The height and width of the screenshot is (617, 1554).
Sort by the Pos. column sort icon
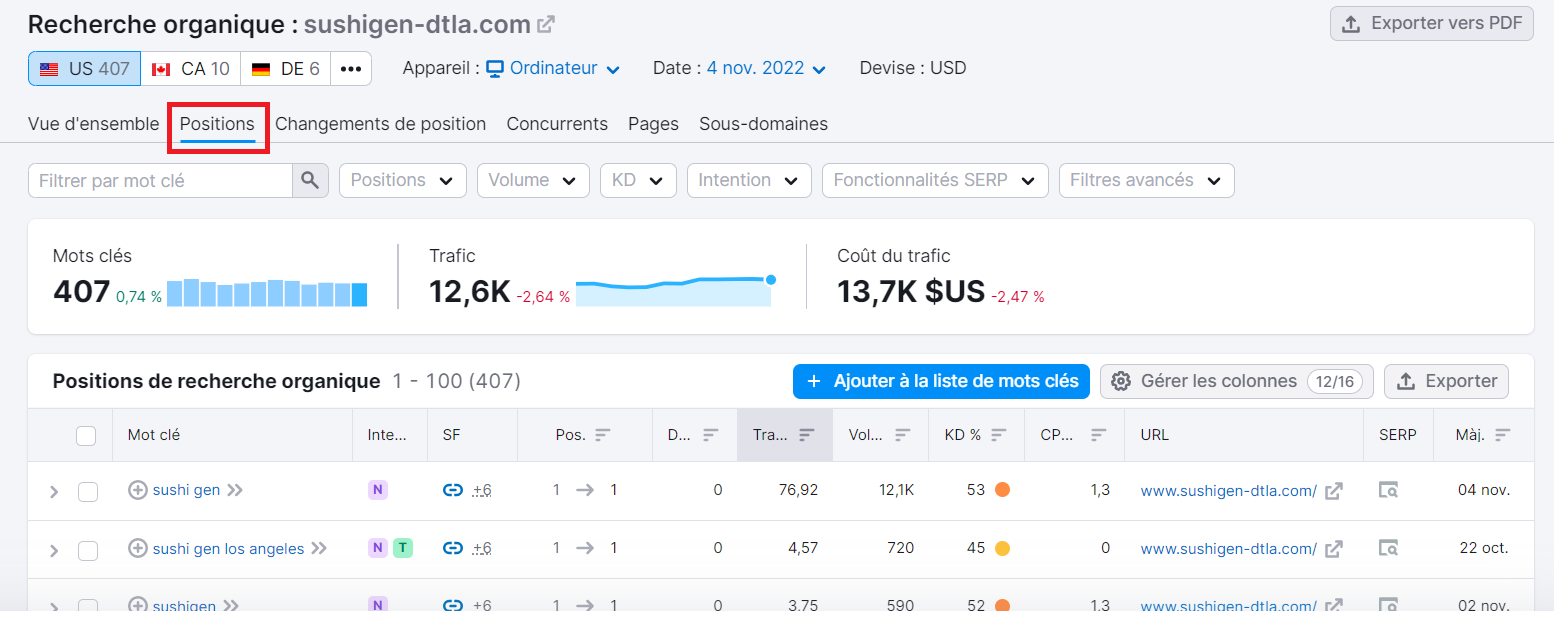[x=602, y=435]
